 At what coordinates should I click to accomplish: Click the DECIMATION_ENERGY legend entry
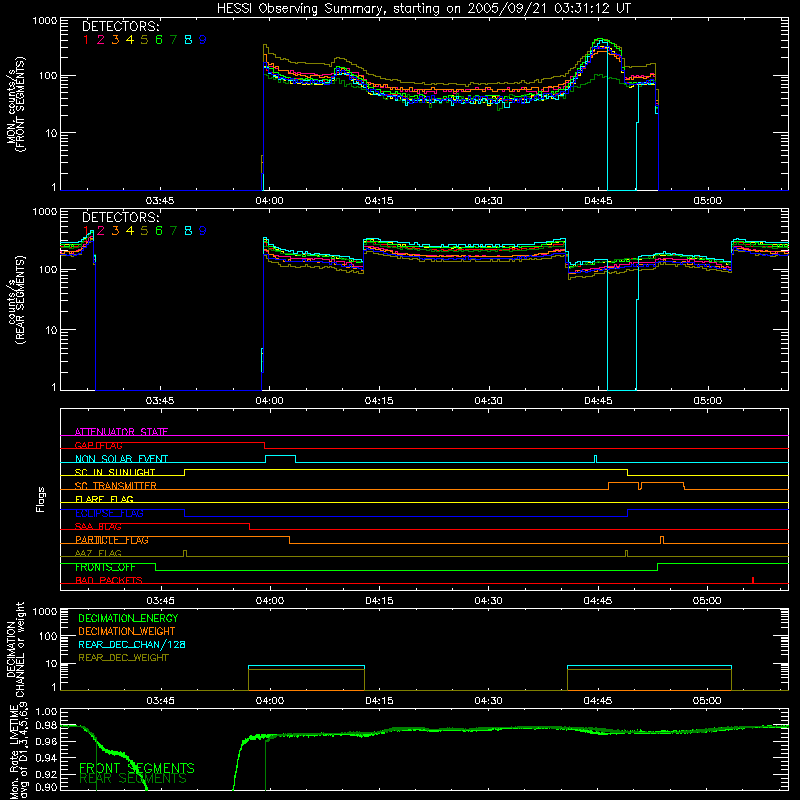(x=128, y=618)
